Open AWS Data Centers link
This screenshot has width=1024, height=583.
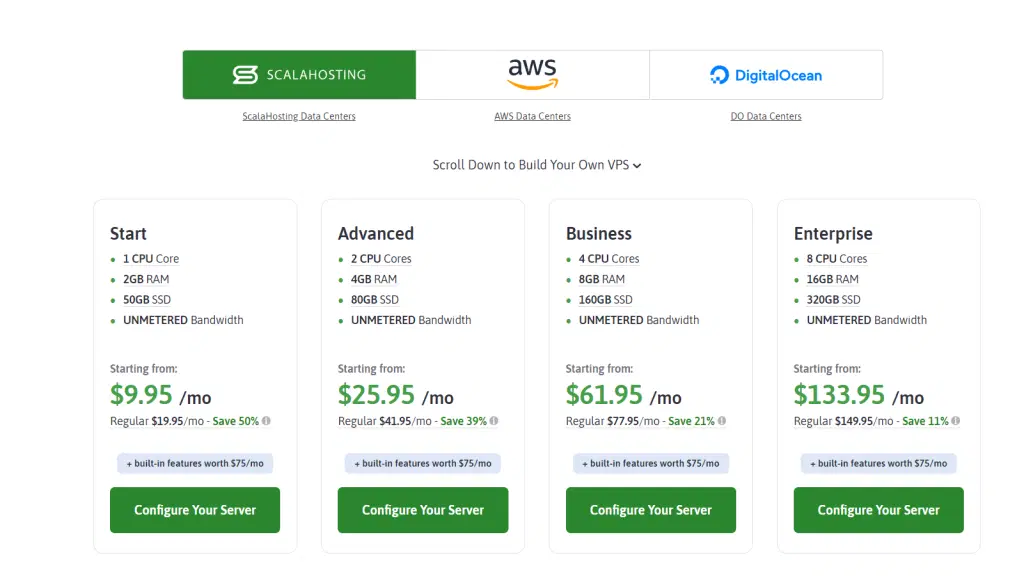[x=532, y=116]
